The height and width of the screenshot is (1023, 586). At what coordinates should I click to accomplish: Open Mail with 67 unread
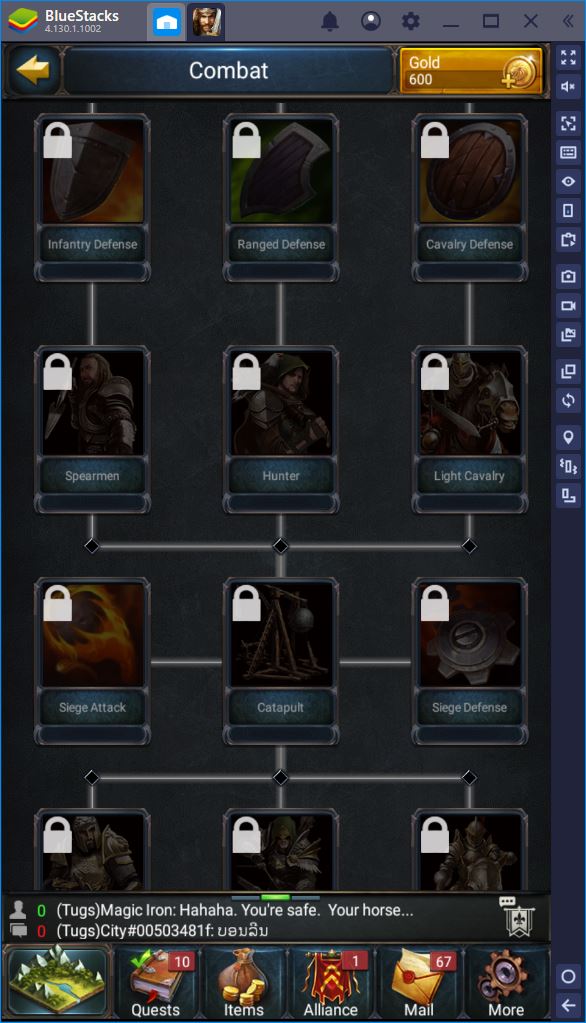tap(418, 982)
